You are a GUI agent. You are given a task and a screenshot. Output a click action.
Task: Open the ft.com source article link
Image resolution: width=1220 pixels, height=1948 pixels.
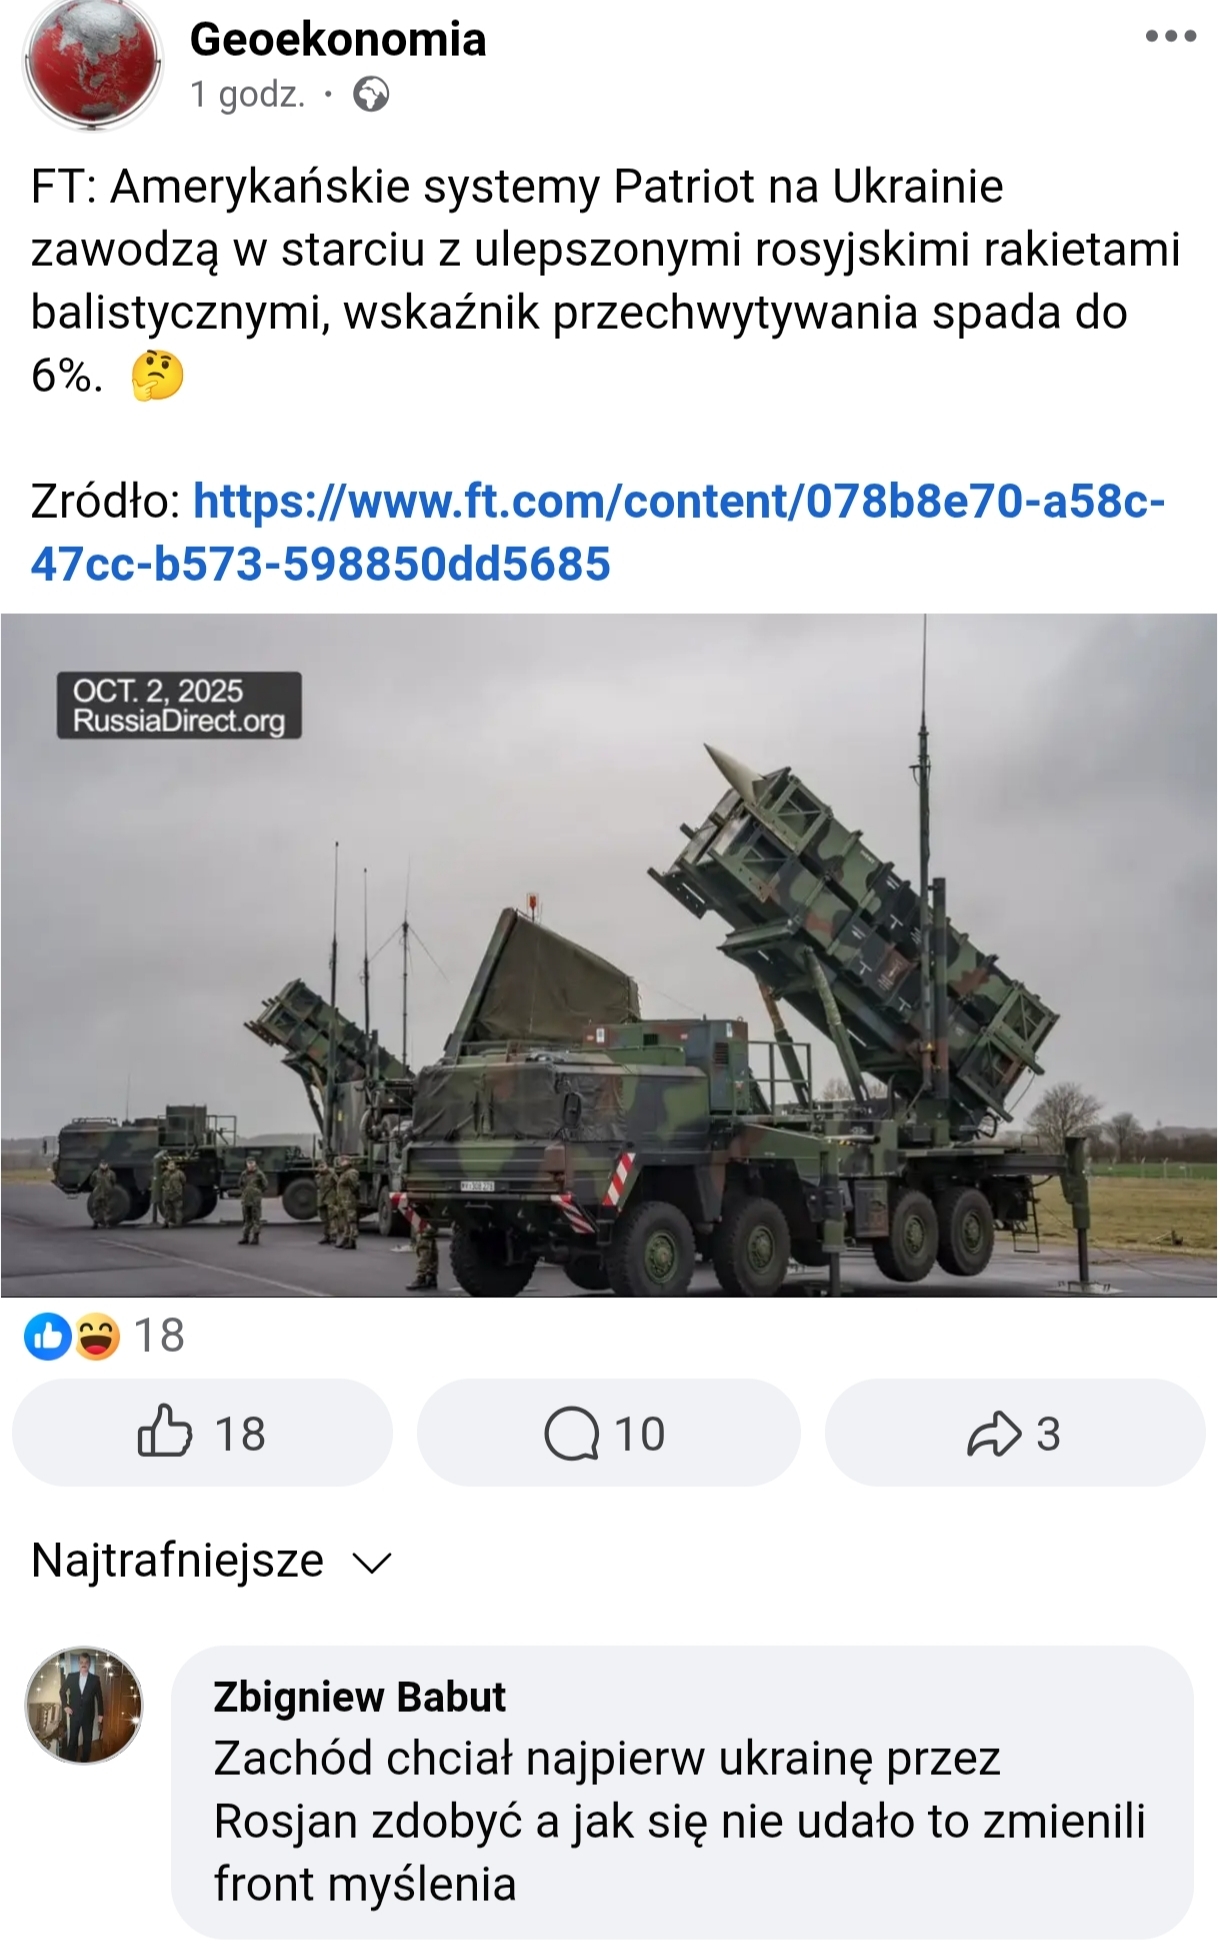click(598, 532)
